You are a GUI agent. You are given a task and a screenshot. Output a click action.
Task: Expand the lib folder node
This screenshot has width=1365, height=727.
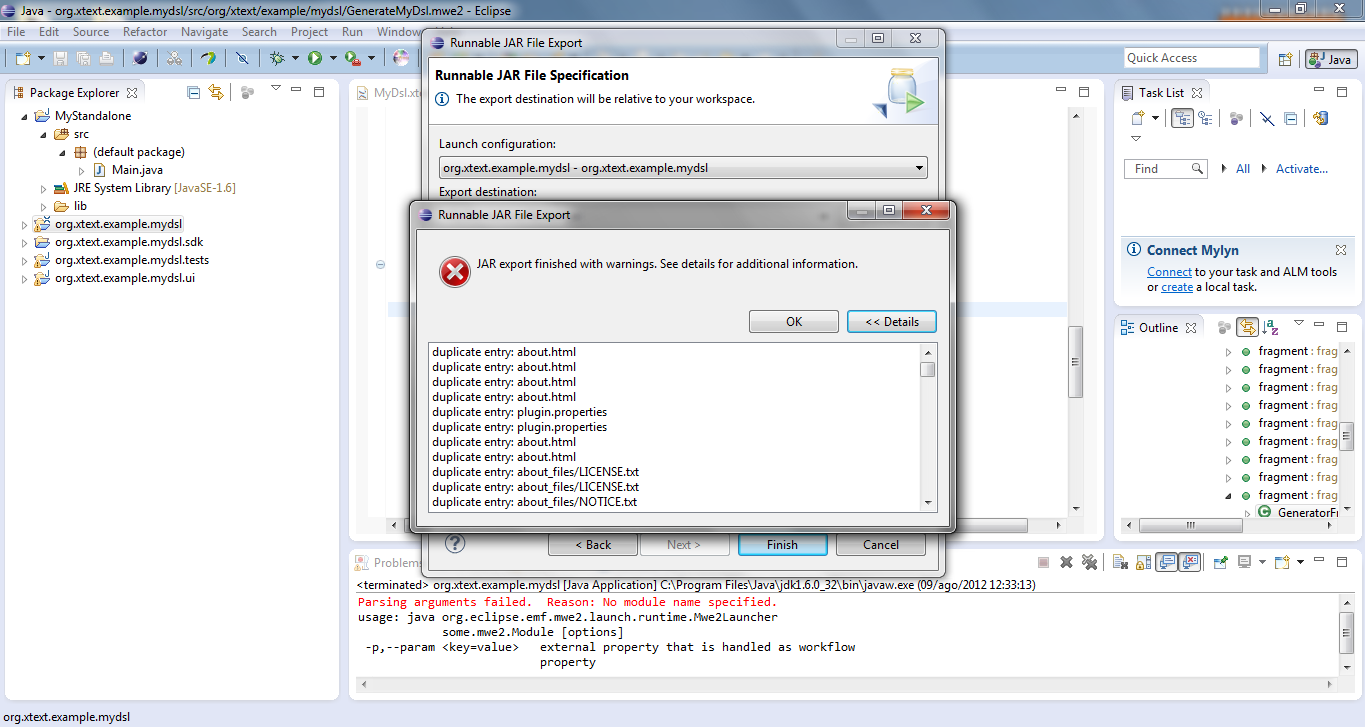[43, 206]
